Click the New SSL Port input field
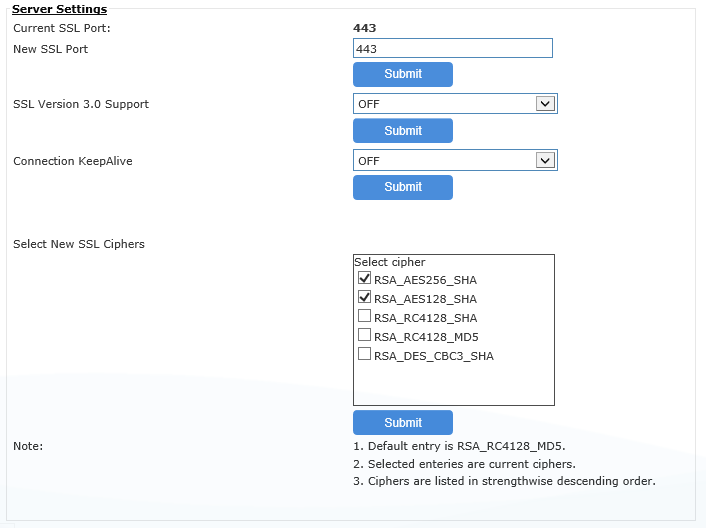Viewport: 706px width, 528px height. tap(453, 48)
